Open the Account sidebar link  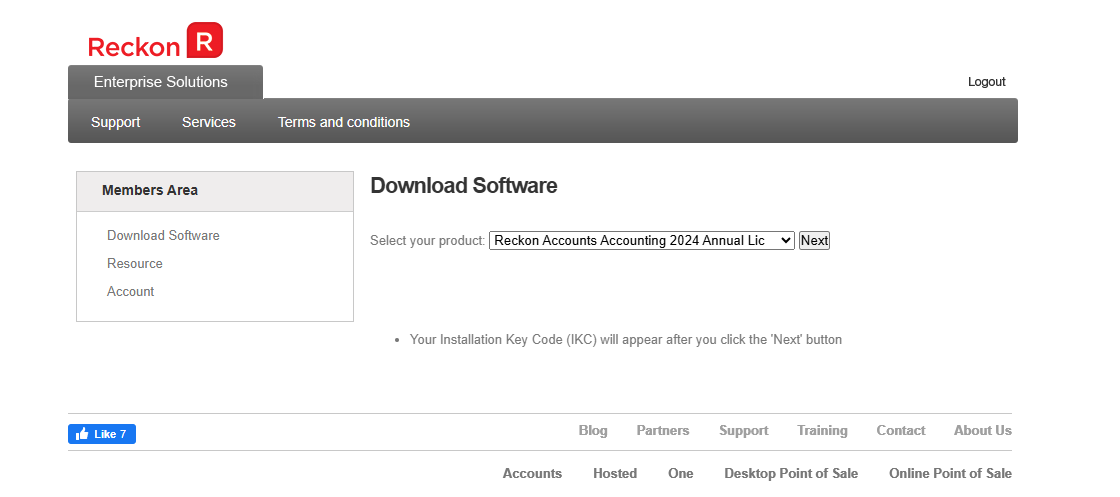tap(131, 291)
